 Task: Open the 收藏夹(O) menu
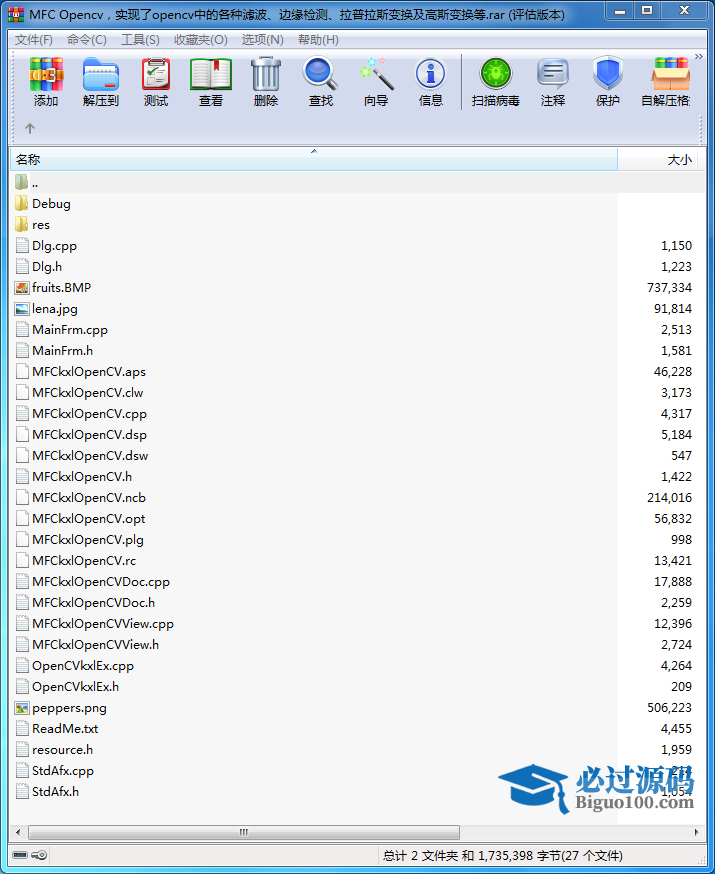(201, 40)
